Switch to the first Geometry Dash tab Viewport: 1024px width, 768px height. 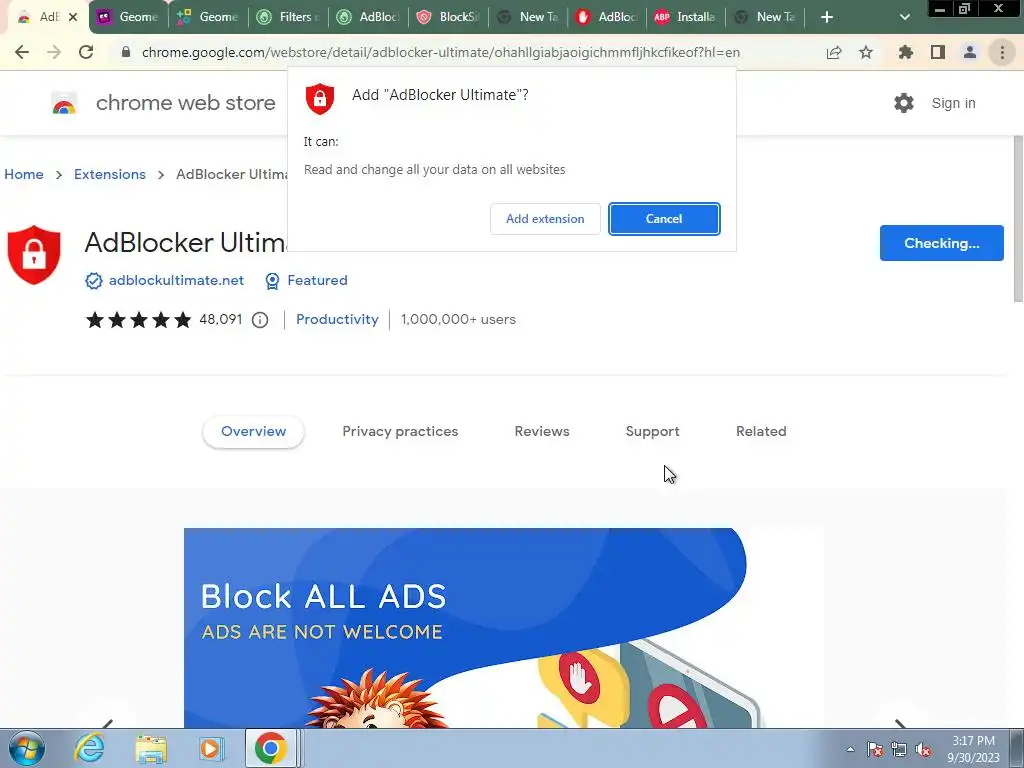click(129, 17)
